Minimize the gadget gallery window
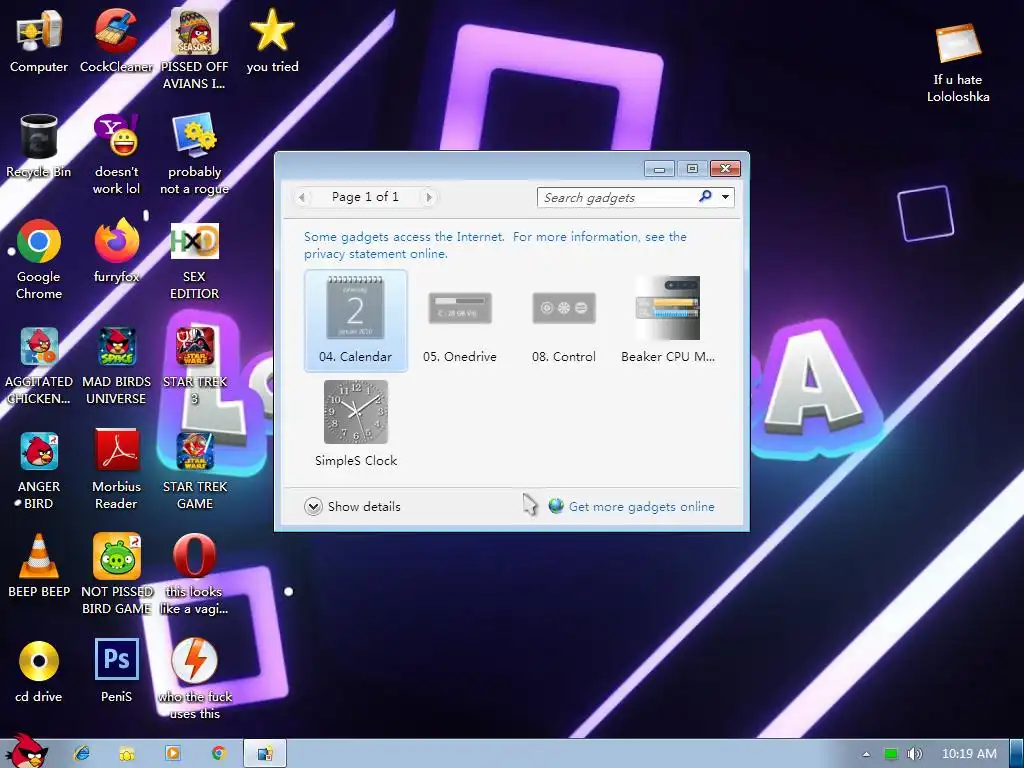 click(660, 169)
